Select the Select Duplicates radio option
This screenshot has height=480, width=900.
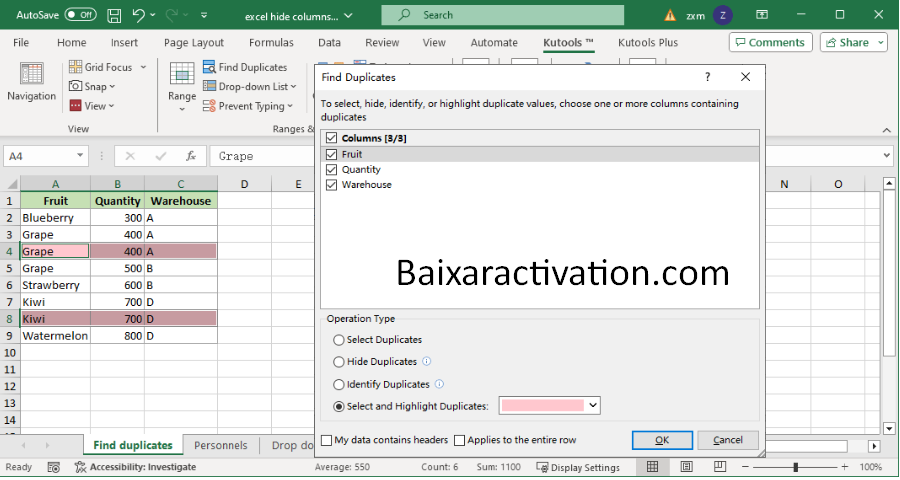click(339, 340)
